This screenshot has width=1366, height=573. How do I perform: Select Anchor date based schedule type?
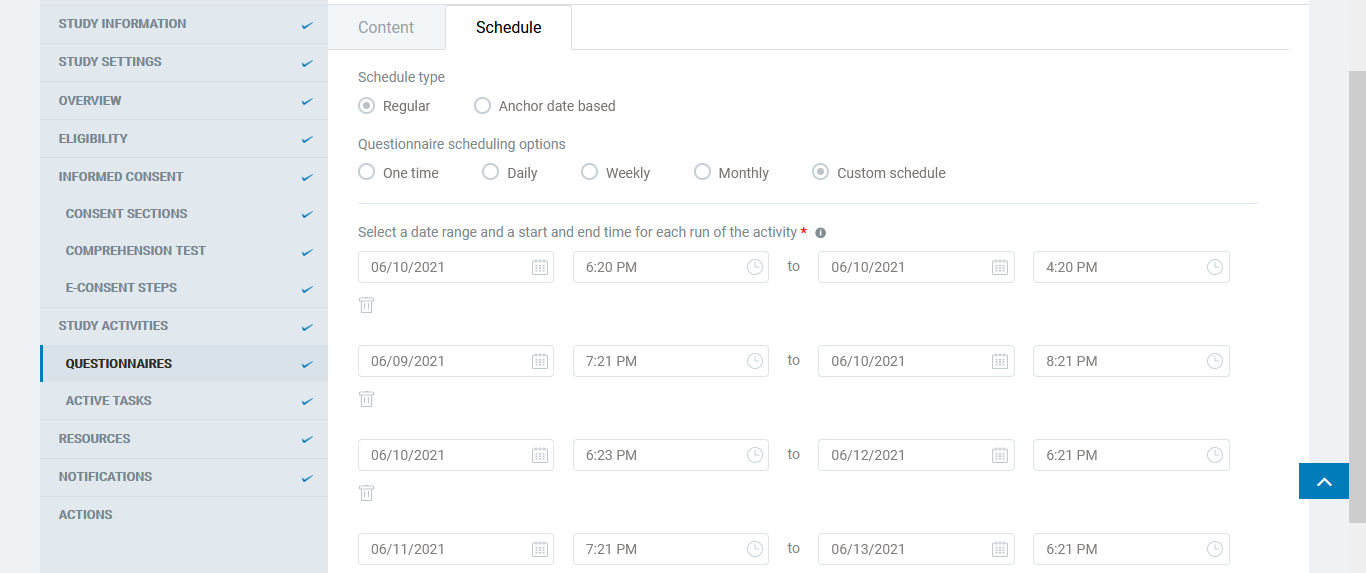point(483,106)
